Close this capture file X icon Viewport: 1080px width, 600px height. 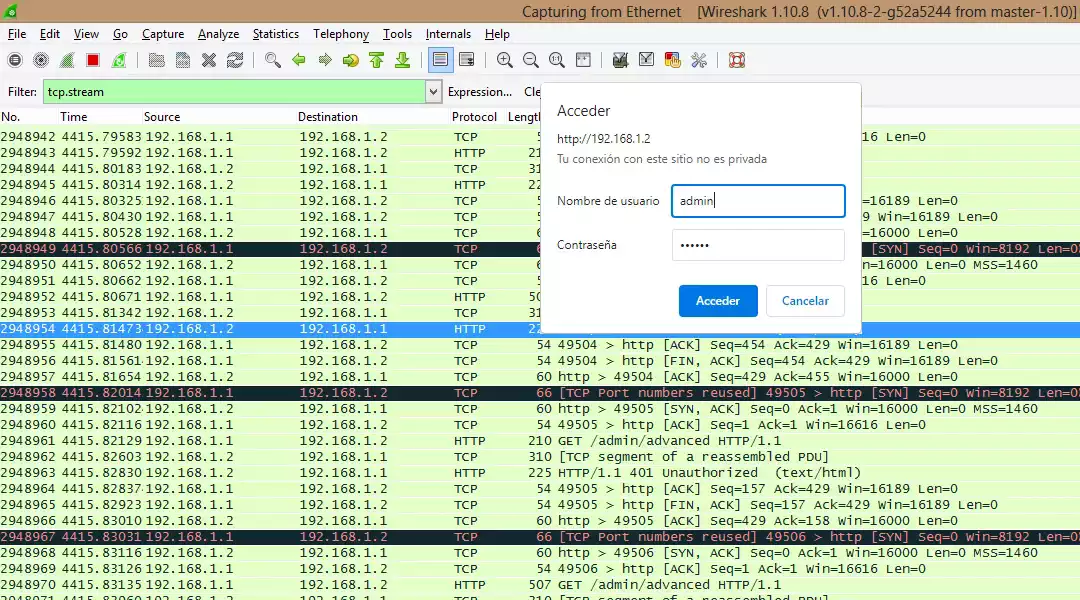click(209, 61)
